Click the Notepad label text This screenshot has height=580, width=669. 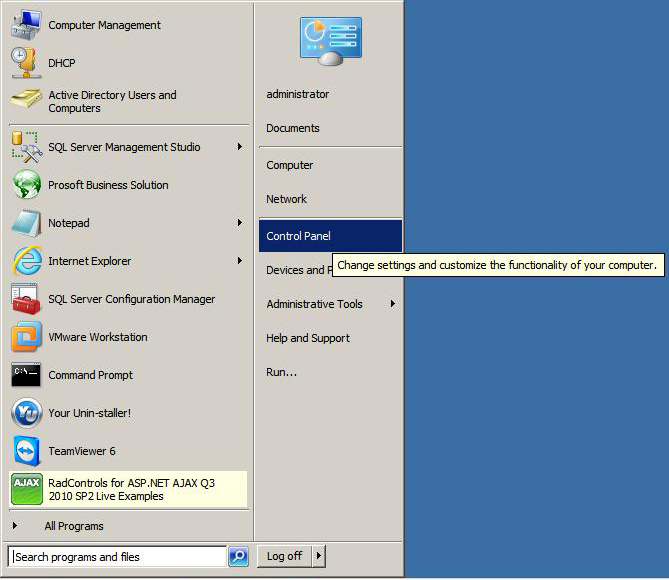(x=69, y=223)
